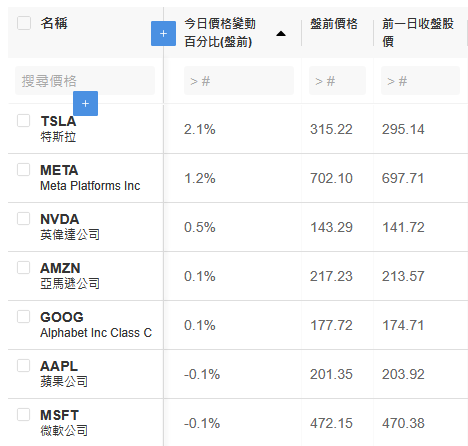Check the MSFT row checkbox

[23, 414]
